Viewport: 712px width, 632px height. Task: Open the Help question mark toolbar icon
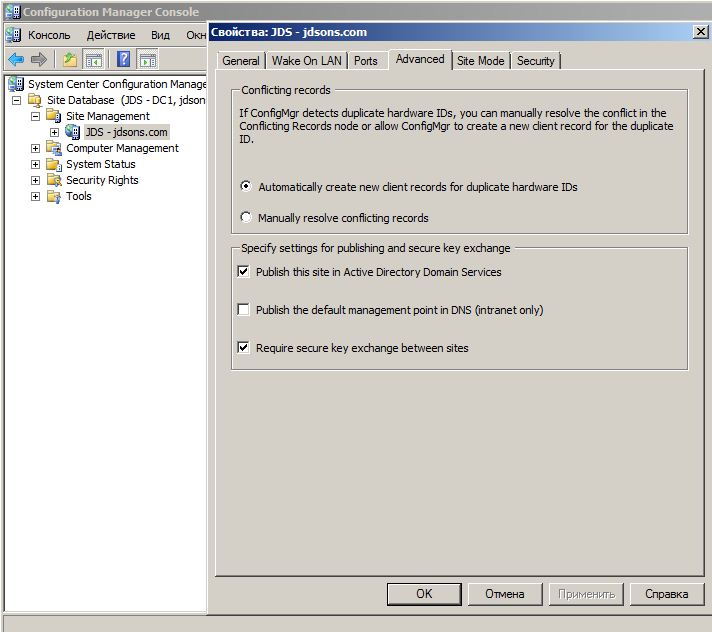[x=124, y=59]
